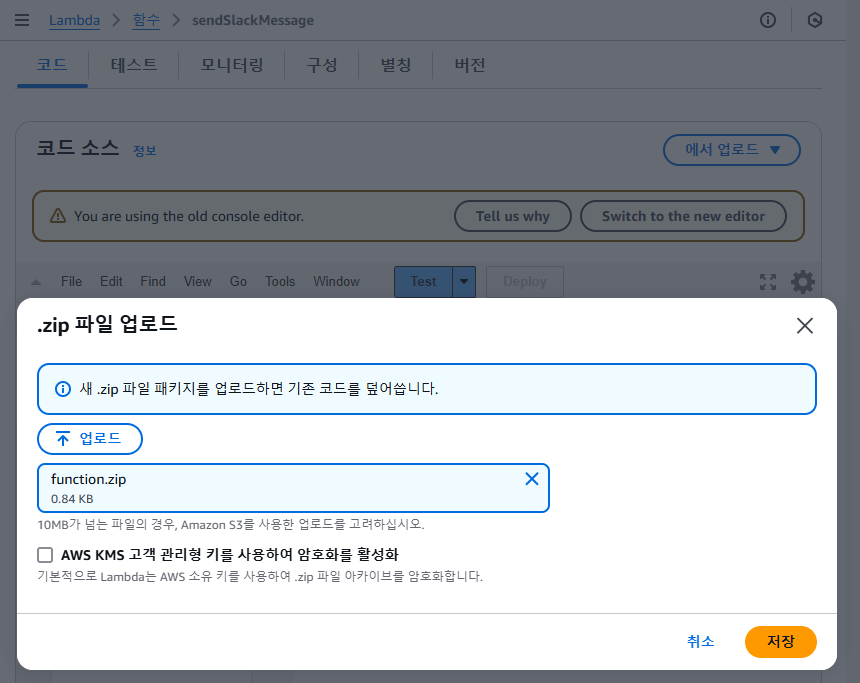Open the 함수 breadcrumb link
Screen dimensions: 860x683
pyautogui.click(x=146, y=21)
